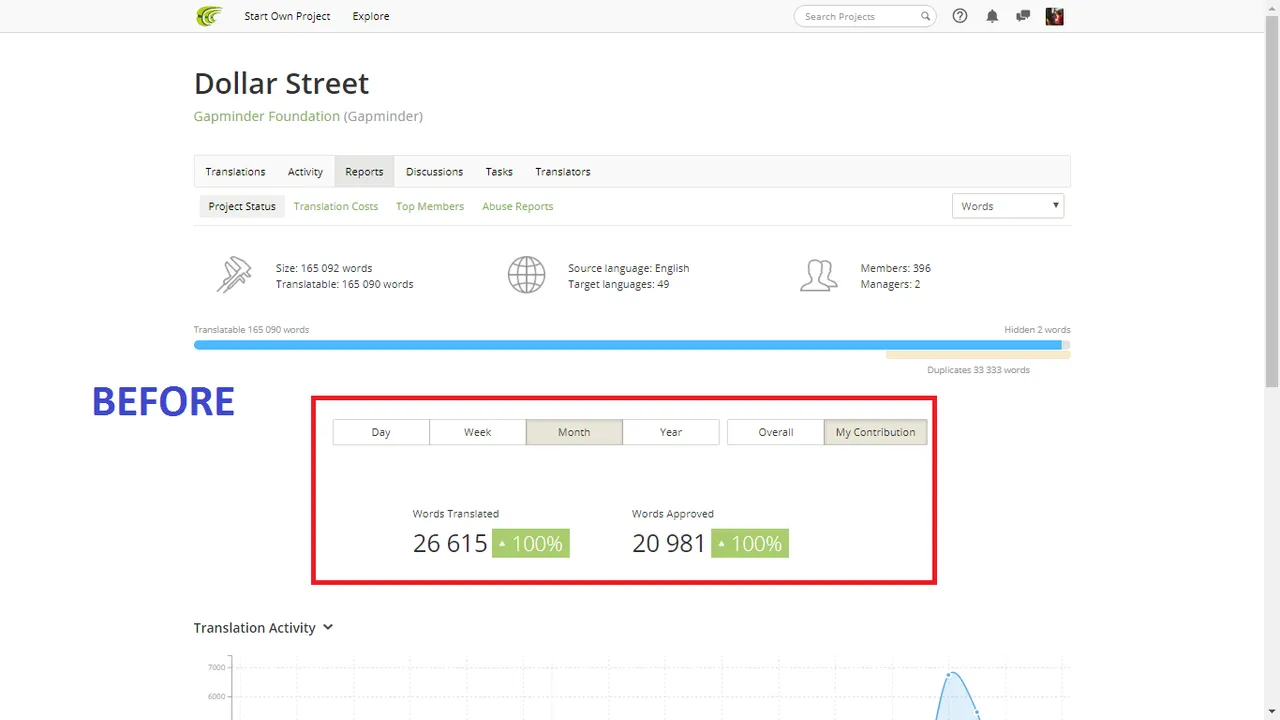Open the user profile avatar
The height and width of the screenshot is (720, 1280).
1054,16
